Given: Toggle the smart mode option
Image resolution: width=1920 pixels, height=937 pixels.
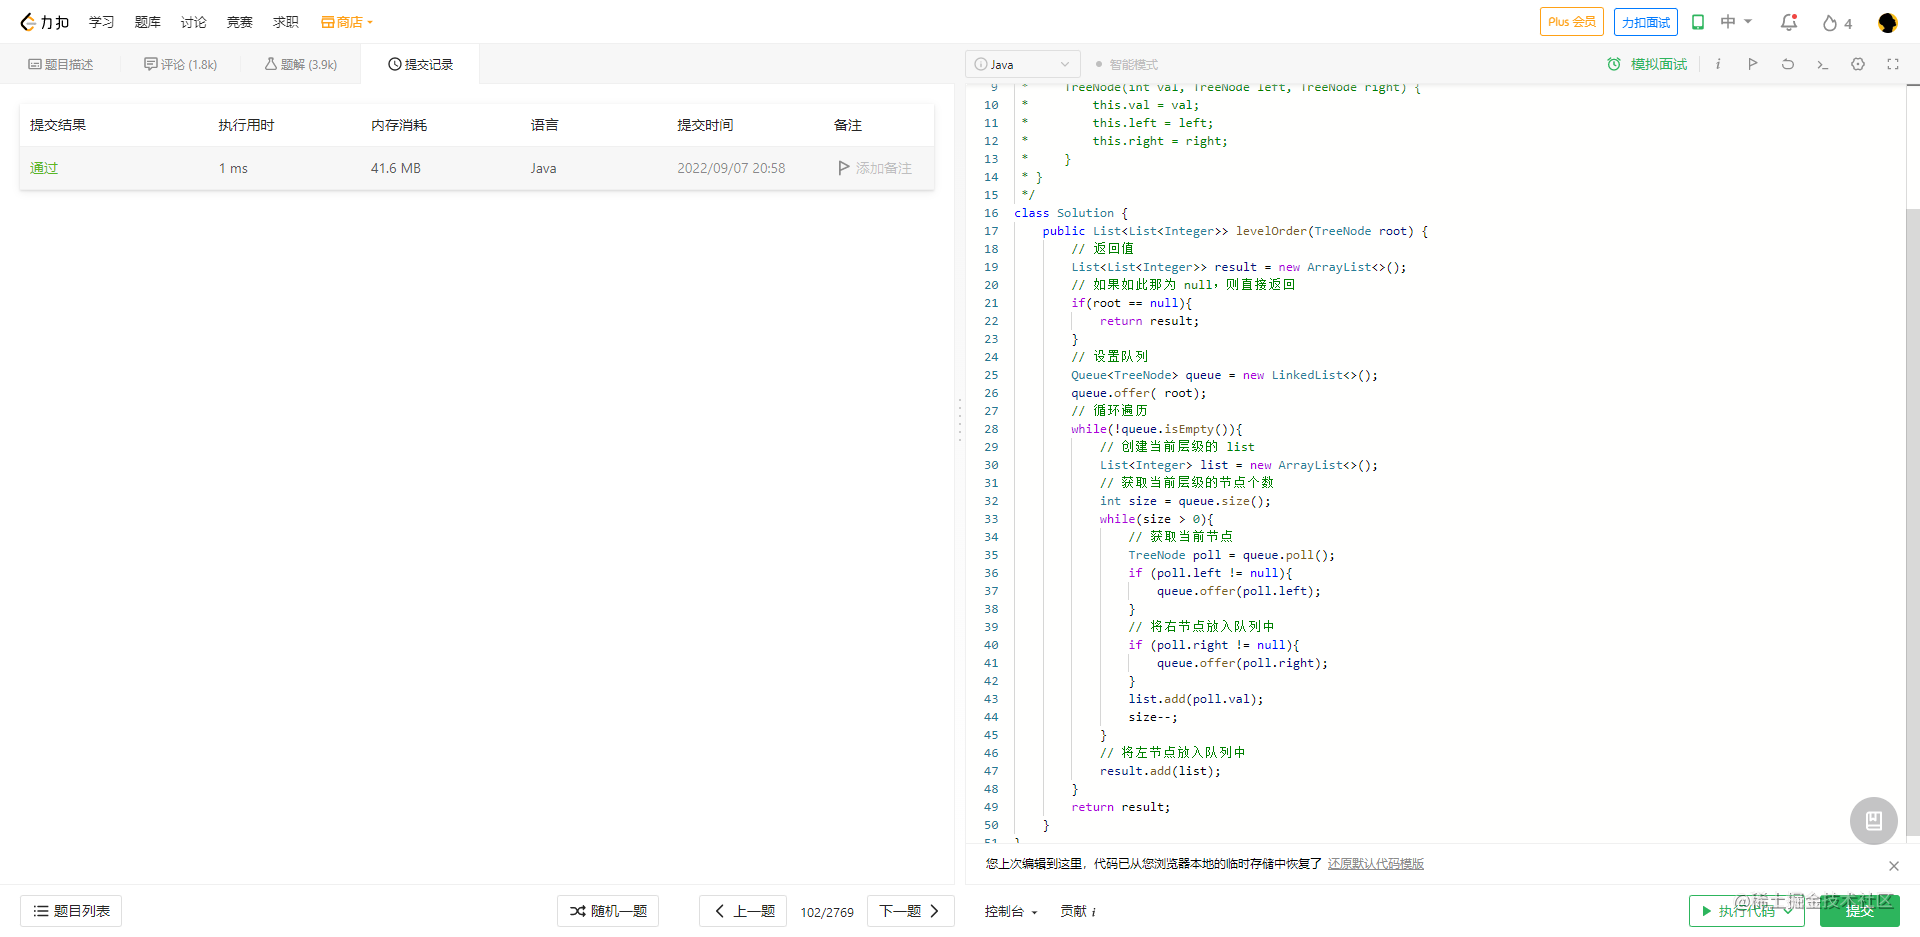Looking at the screenshot, I should click(x=1126, y=64).
